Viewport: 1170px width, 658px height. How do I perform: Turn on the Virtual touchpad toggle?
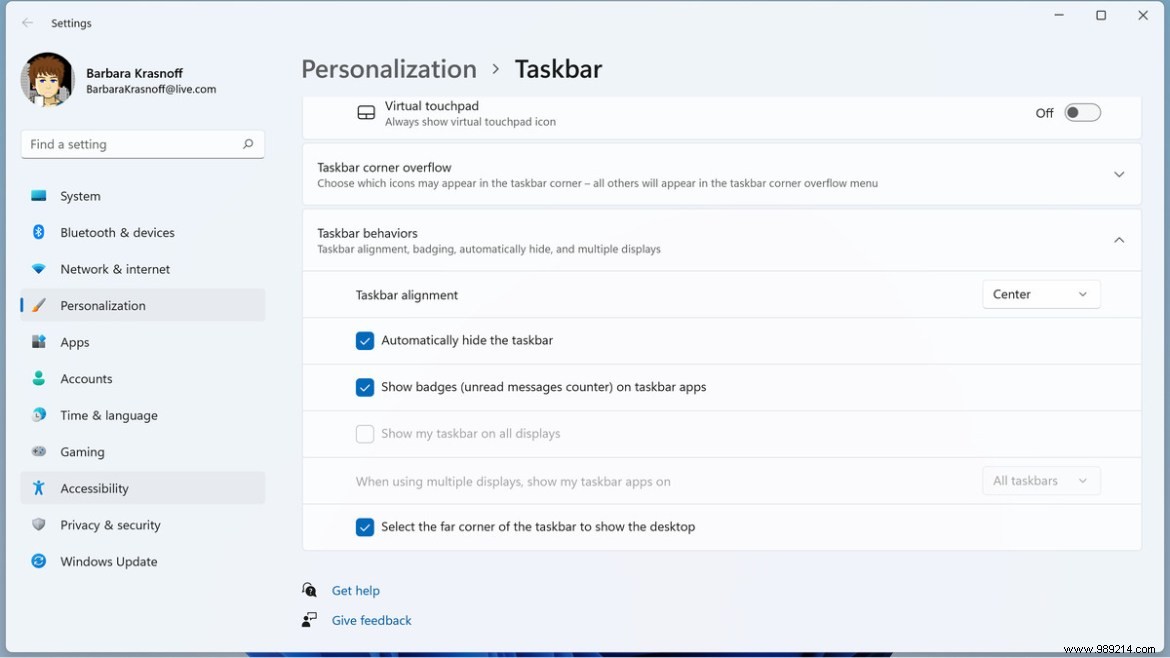tap(1083, 112)
